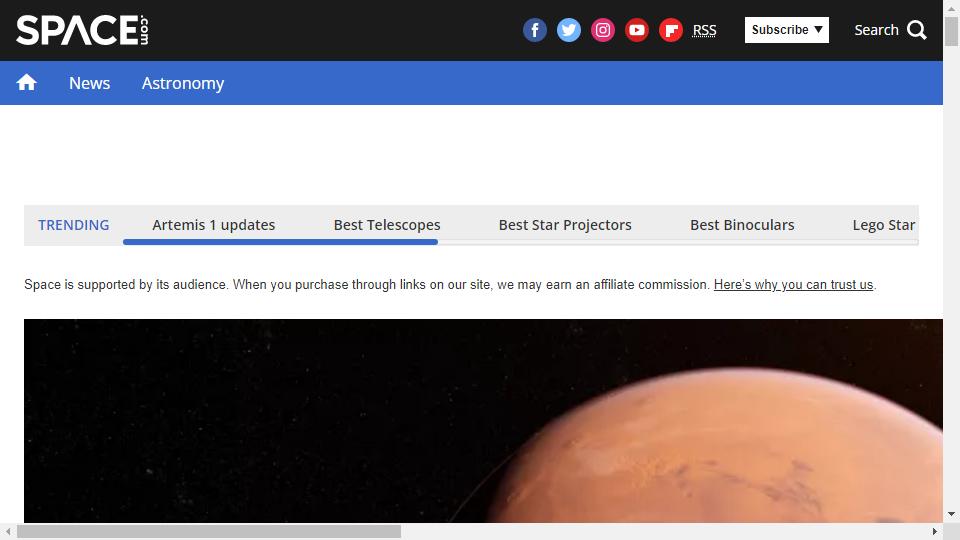Open the Space.com Facebook page icon
The width and height of the screenshot is (960, 540).
[534, 30]
